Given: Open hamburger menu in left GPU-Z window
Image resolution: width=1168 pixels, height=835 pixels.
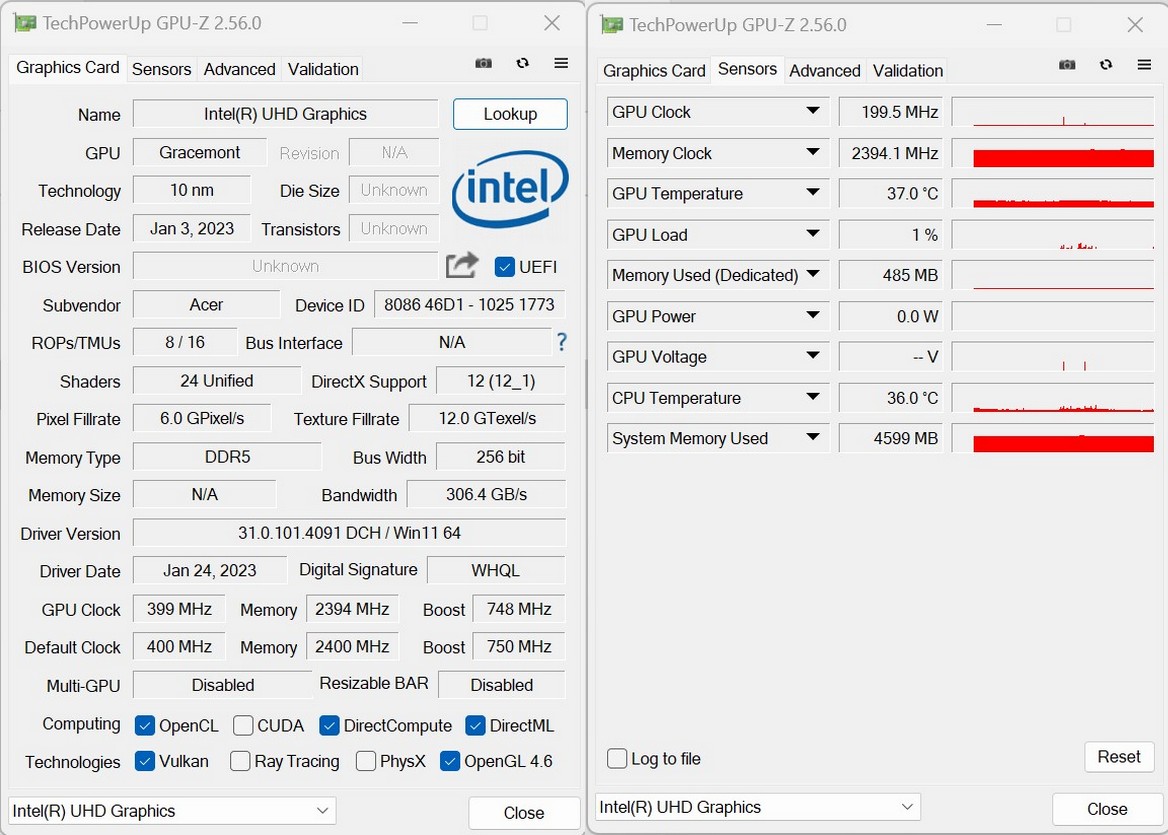Looking at the screenshot, I should pyautogui.click(x=562, y=63).
